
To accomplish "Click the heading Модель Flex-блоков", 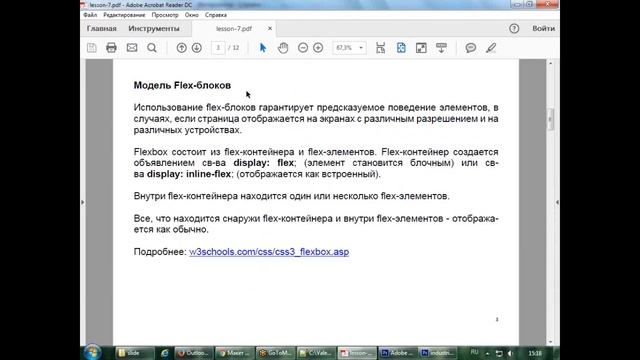I will click(182, 85).
